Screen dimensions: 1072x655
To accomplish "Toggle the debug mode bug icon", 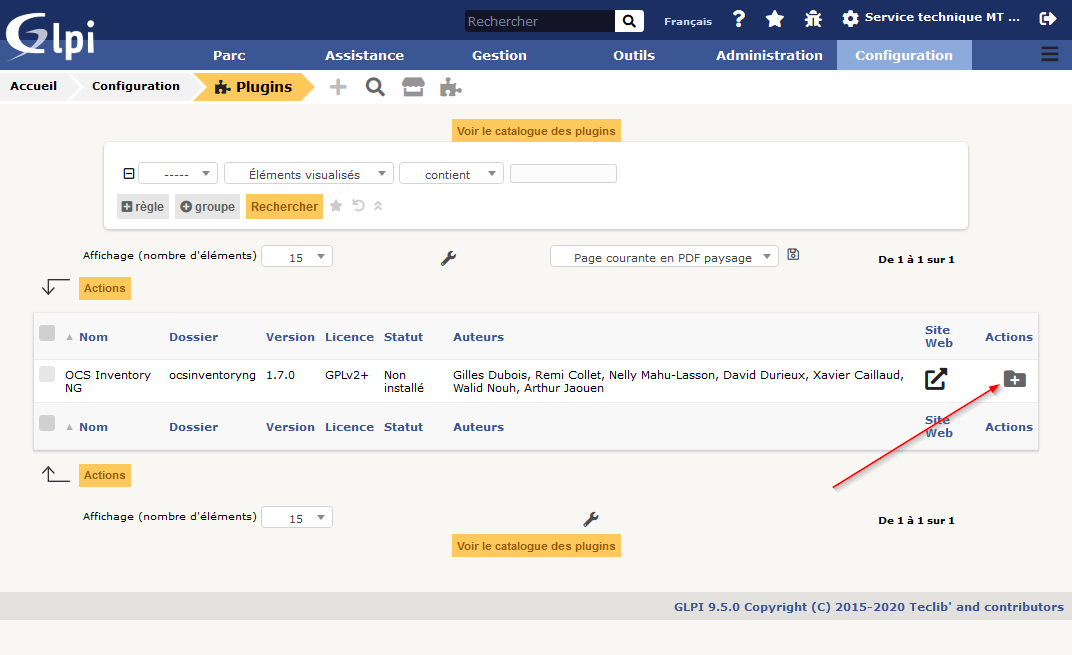I will tap(813, 19).
